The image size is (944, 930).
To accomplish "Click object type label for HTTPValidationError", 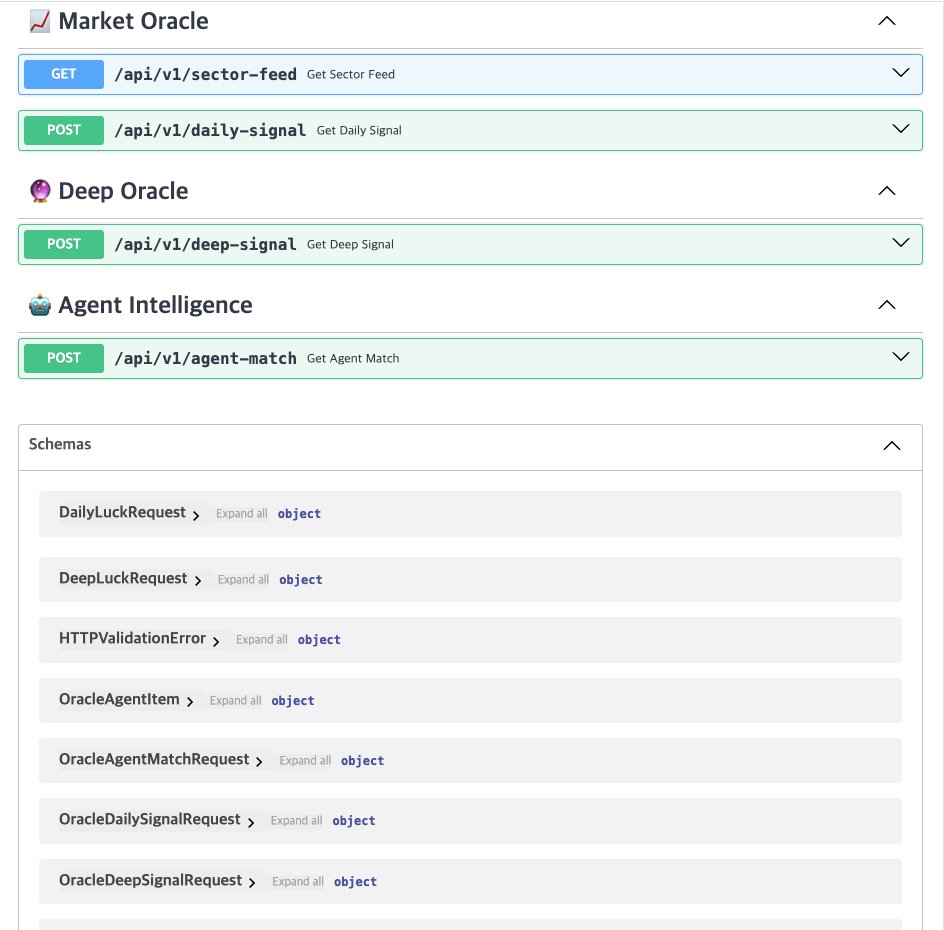I will 319,640.
